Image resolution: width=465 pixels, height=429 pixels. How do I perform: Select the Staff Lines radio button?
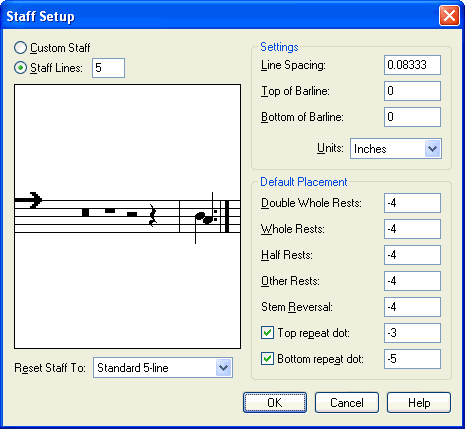pos(20,68)
